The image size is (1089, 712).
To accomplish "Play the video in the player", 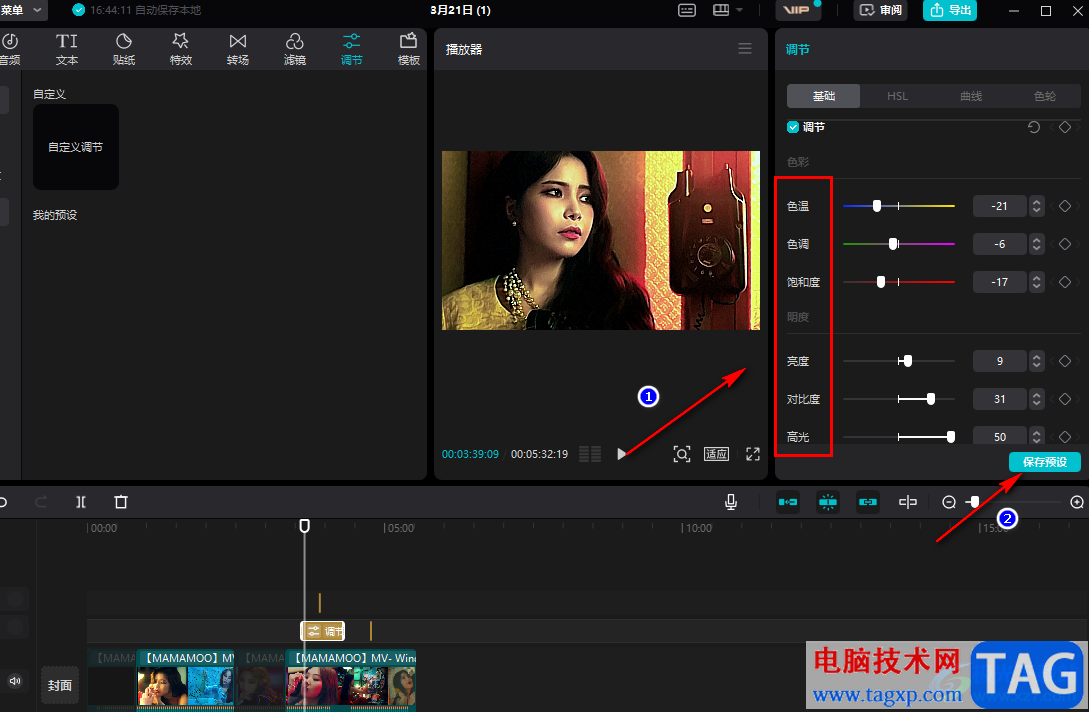I will pyautogui.click(x=622, y=454).
